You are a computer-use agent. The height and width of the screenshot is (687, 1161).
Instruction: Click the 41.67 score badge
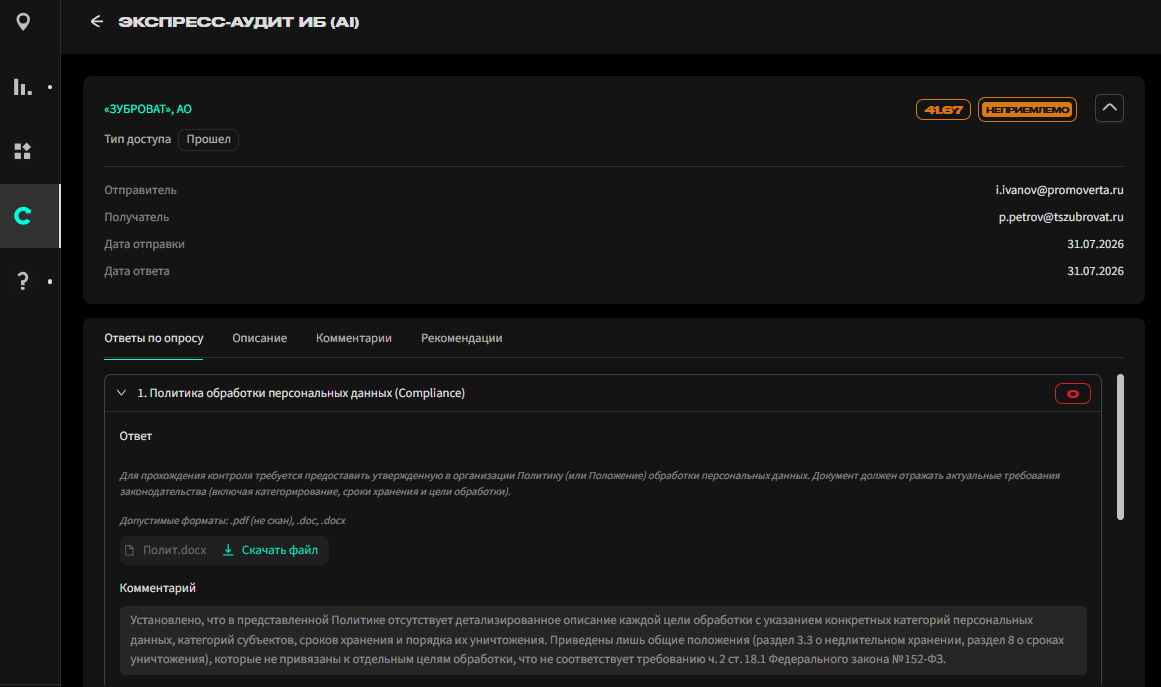coord(943,110)
